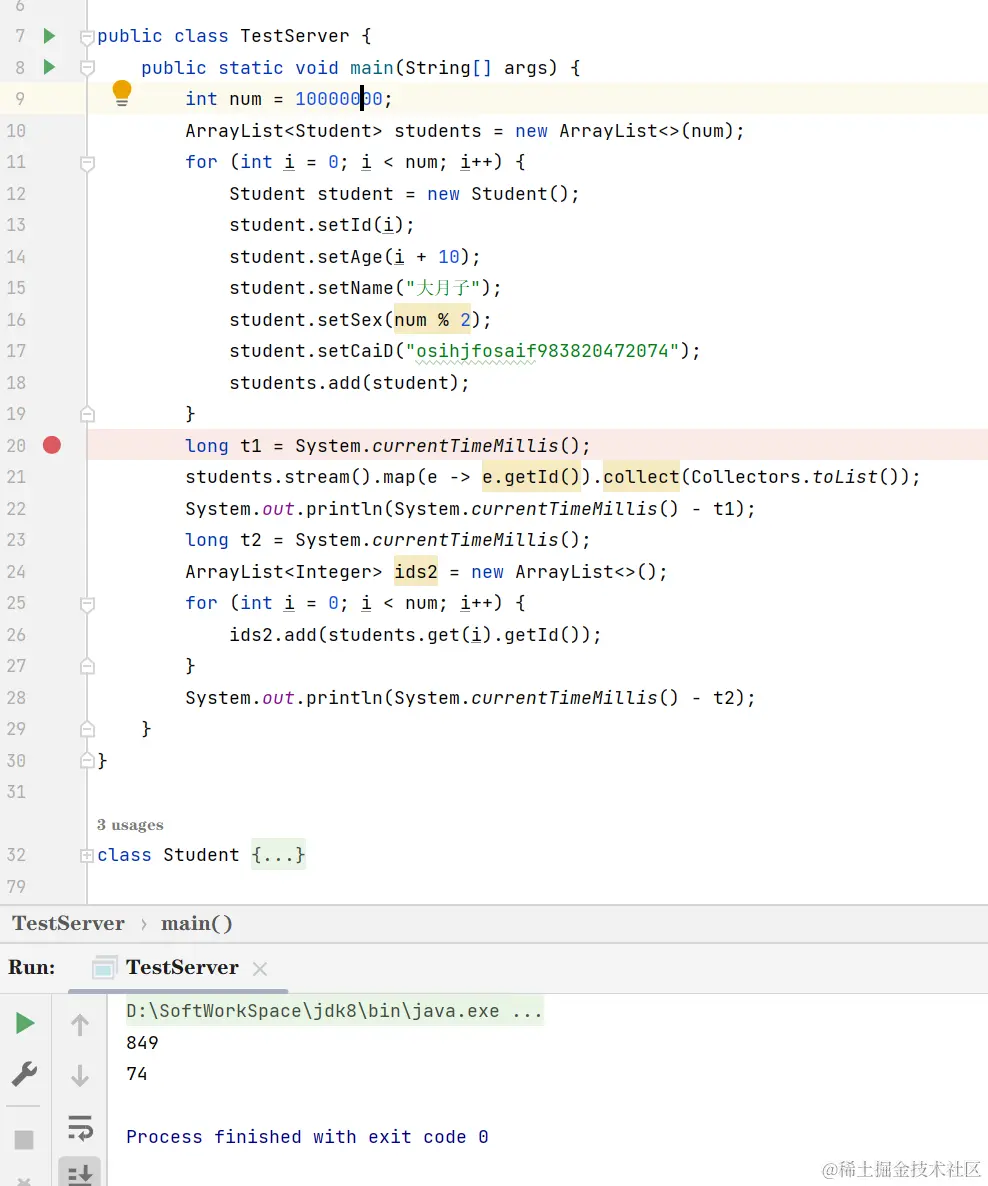Click the stop process square icon
The height and width of the screenshot is (1186, 988).
25,1139
